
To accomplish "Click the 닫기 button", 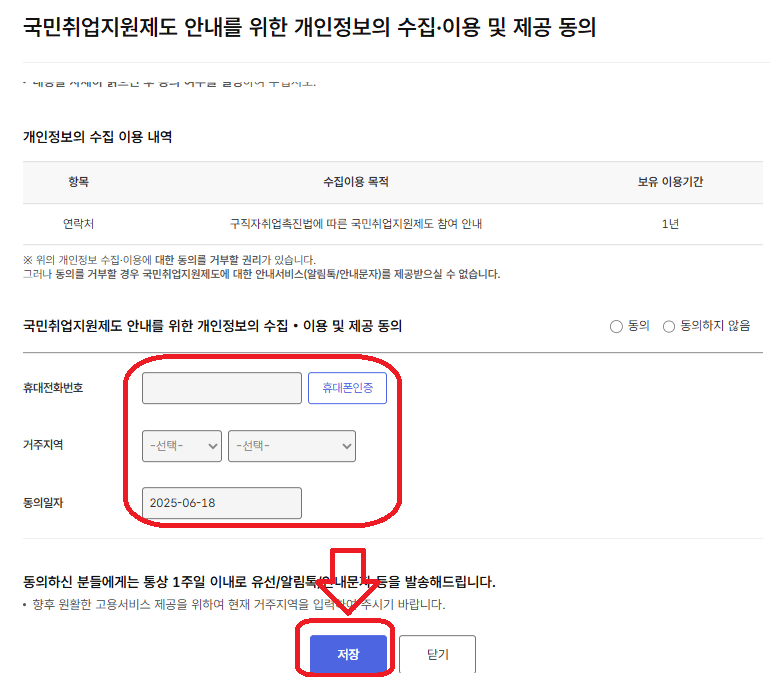I will (x=438, y=654).
